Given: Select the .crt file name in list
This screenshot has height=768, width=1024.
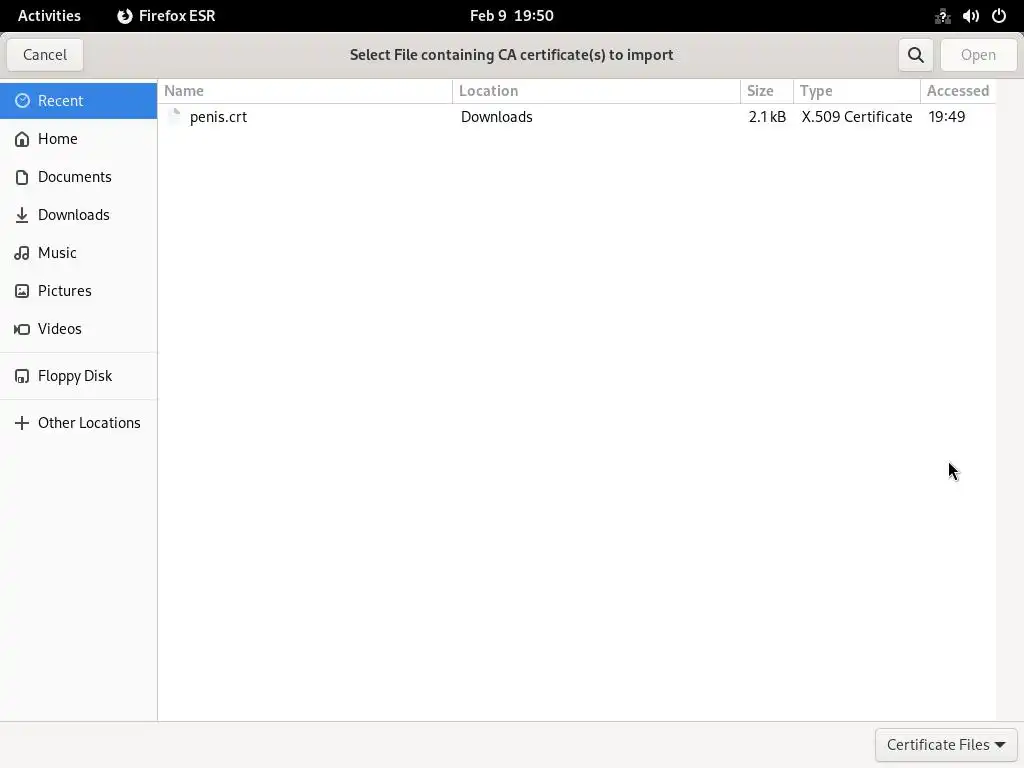Looking at the screenshot, I should click(x=219, y=117).
